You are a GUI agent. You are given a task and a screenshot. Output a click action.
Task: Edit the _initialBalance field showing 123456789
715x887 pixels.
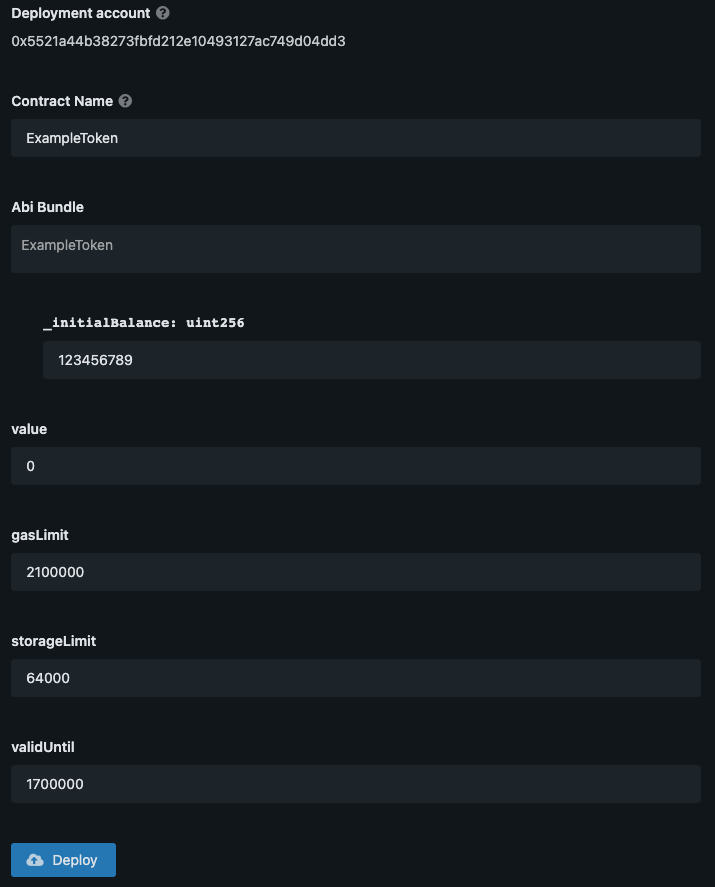pos(372,360)
